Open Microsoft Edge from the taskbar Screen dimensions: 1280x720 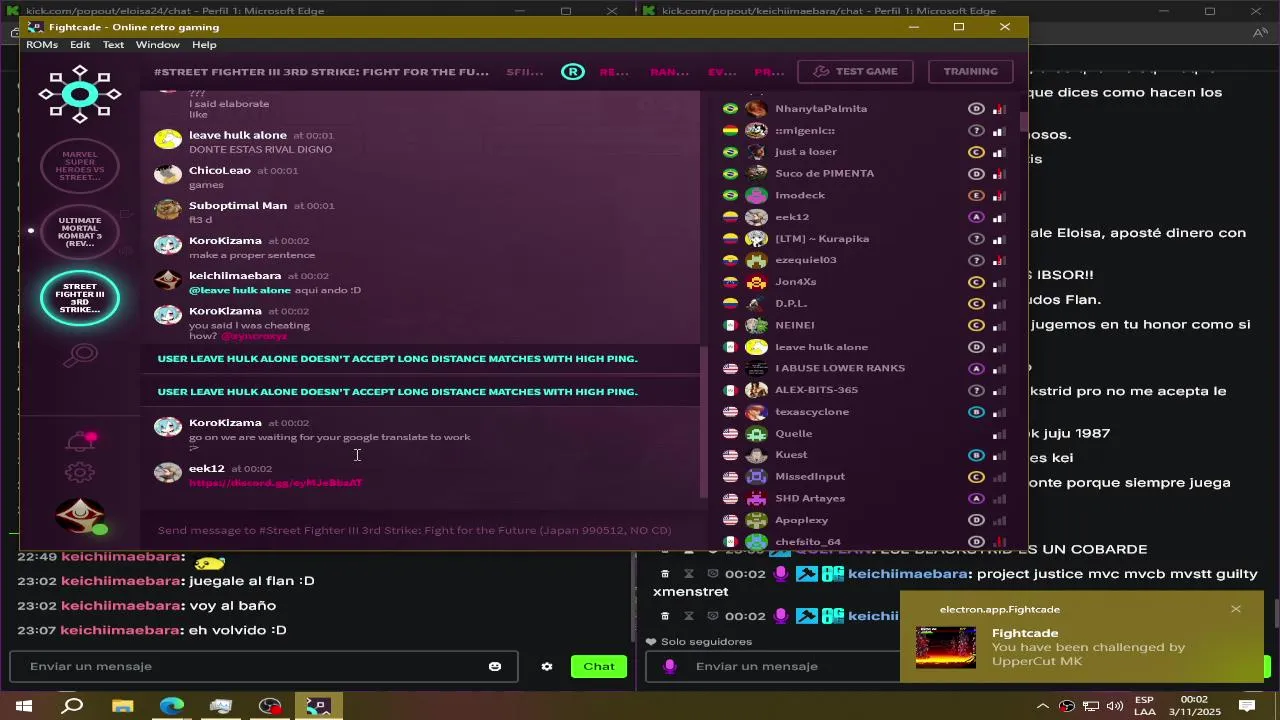[172, 706]
